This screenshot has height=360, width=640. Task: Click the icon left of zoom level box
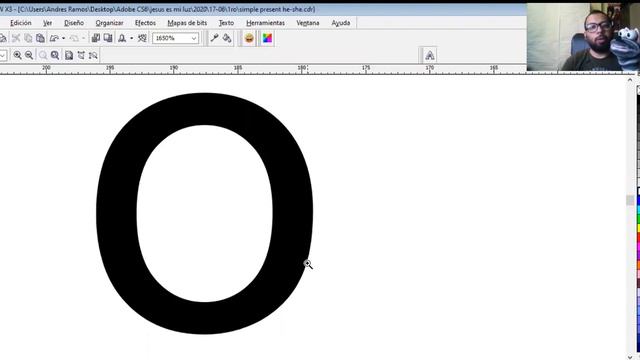click(142, 38)
